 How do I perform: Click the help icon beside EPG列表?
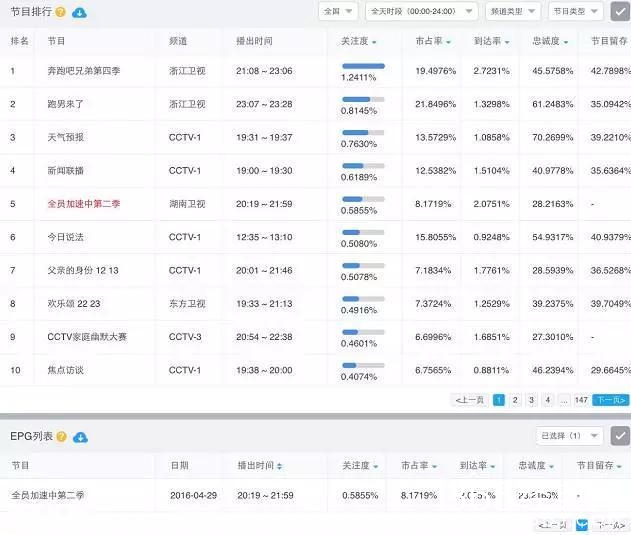click(61, 437)
